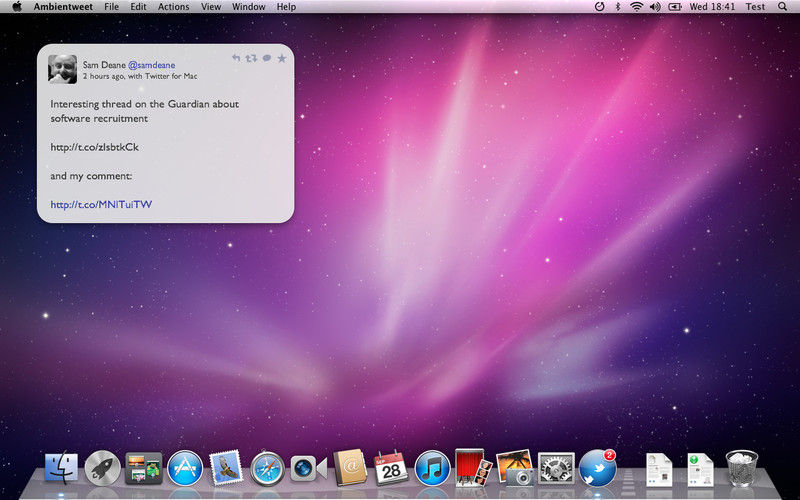Click the reply arrow icon on the tweet
Viewport: 800px width, 500px height.
click(236, 58)
